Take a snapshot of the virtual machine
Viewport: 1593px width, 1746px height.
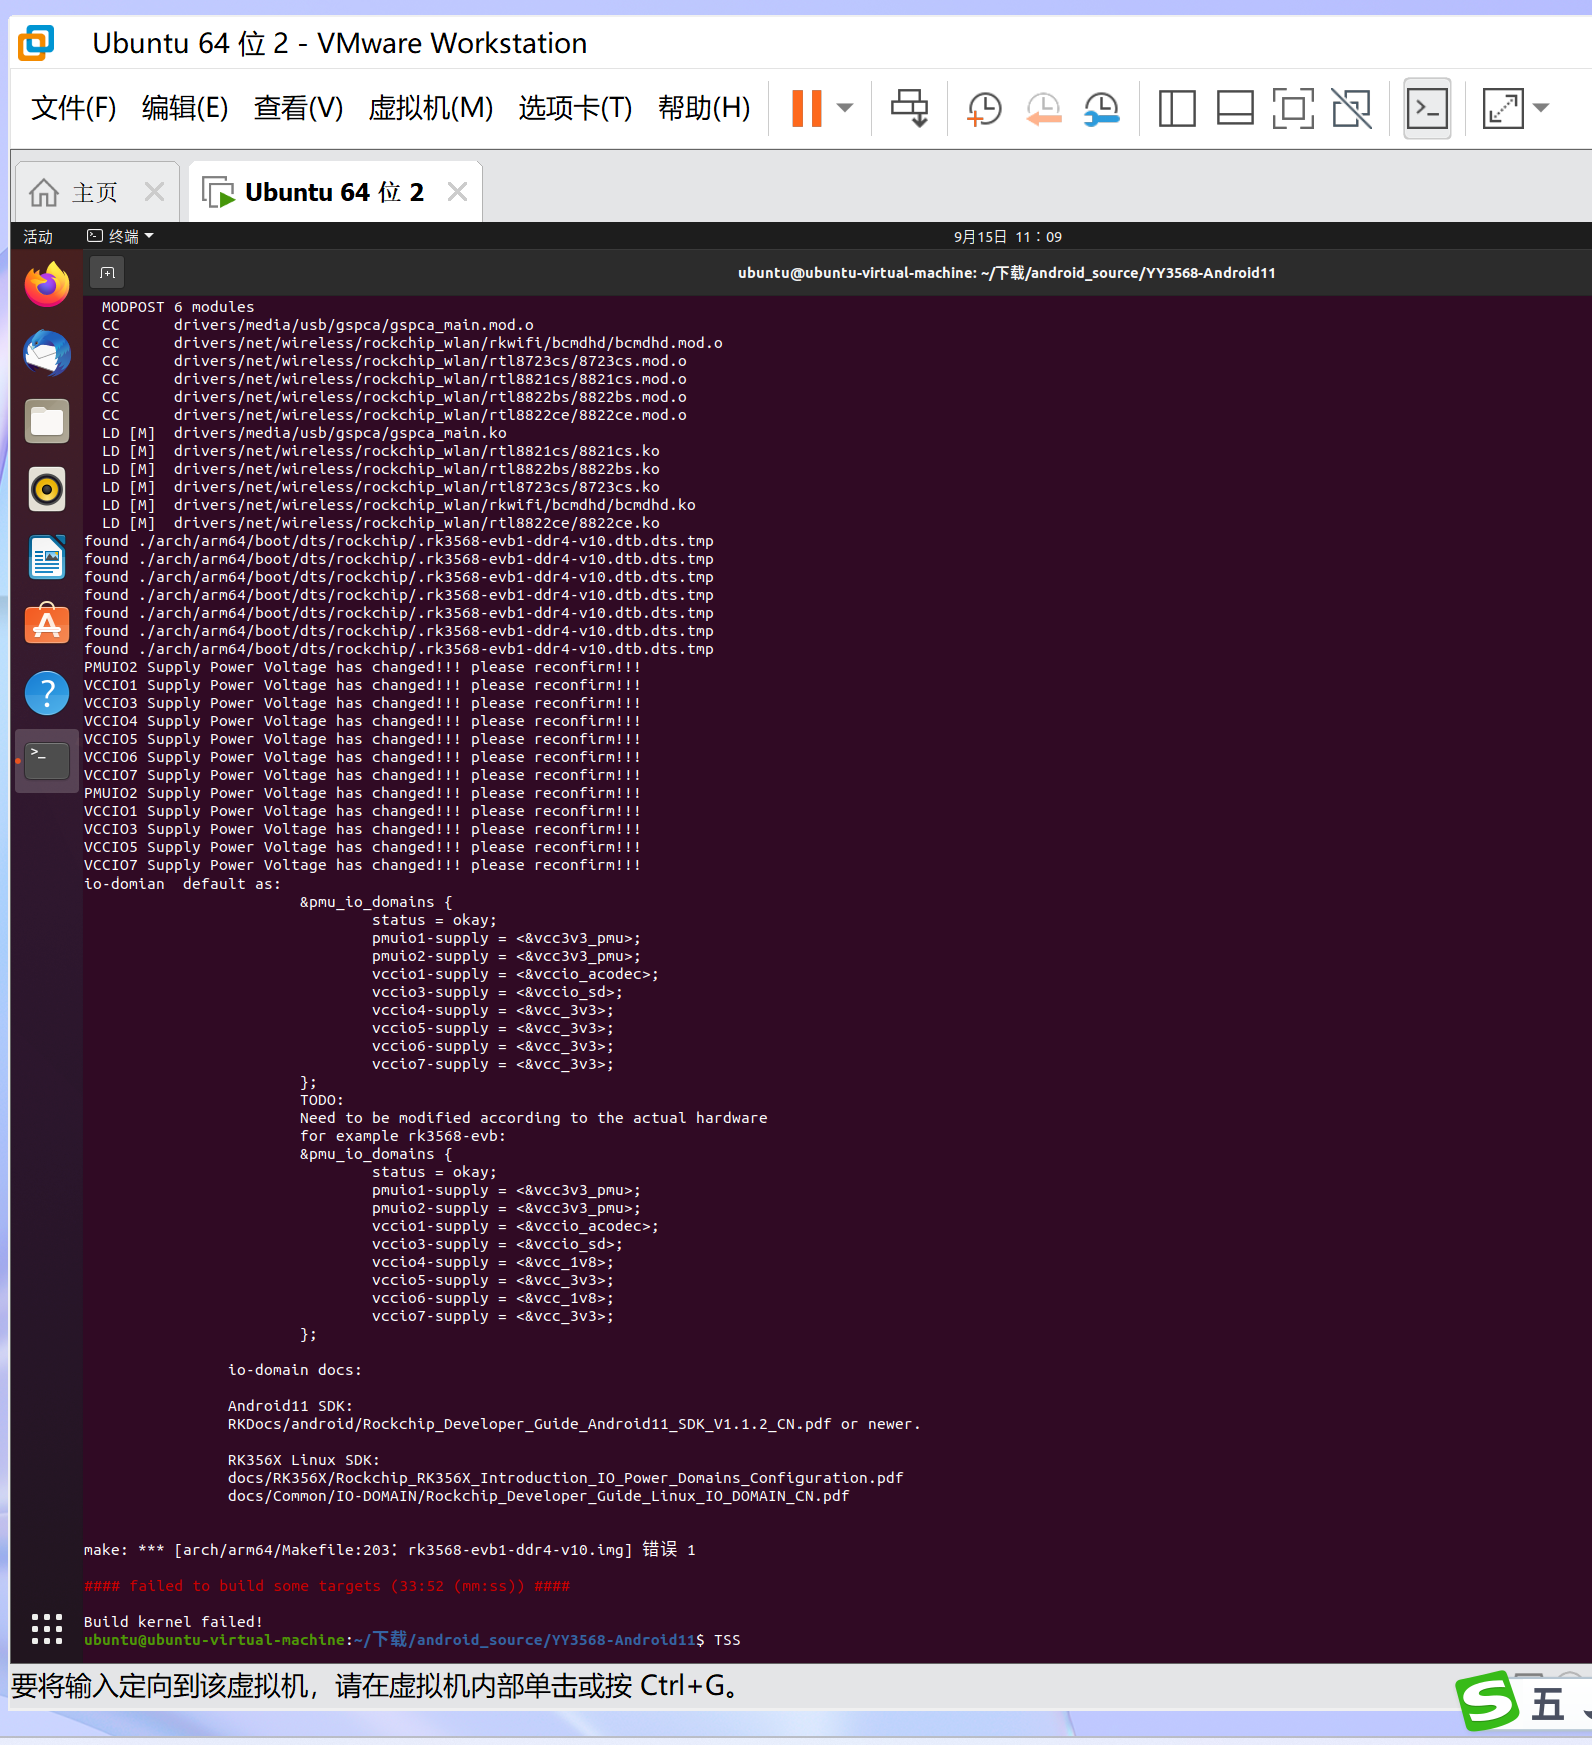[x=984, y=108]
